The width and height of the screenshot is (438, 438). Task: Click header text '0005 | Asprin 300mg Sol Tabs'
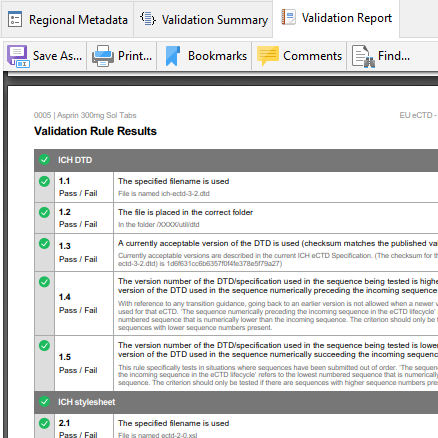85,115
